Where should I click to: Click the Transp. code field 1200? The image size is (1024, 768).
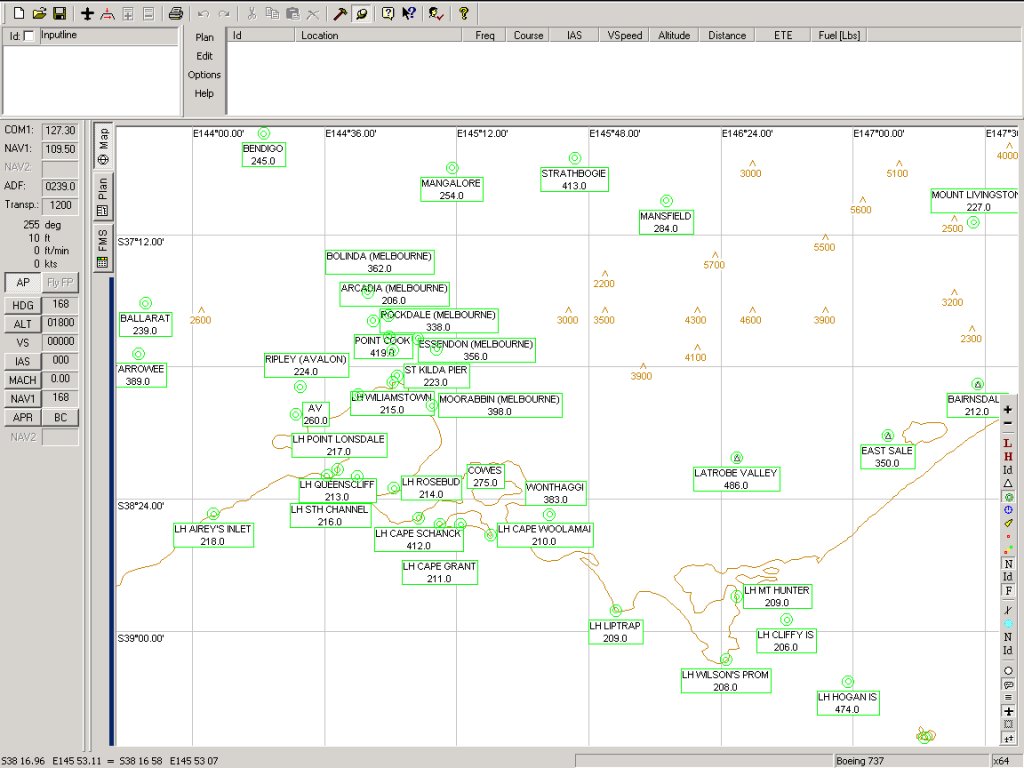tap(60, 205)
